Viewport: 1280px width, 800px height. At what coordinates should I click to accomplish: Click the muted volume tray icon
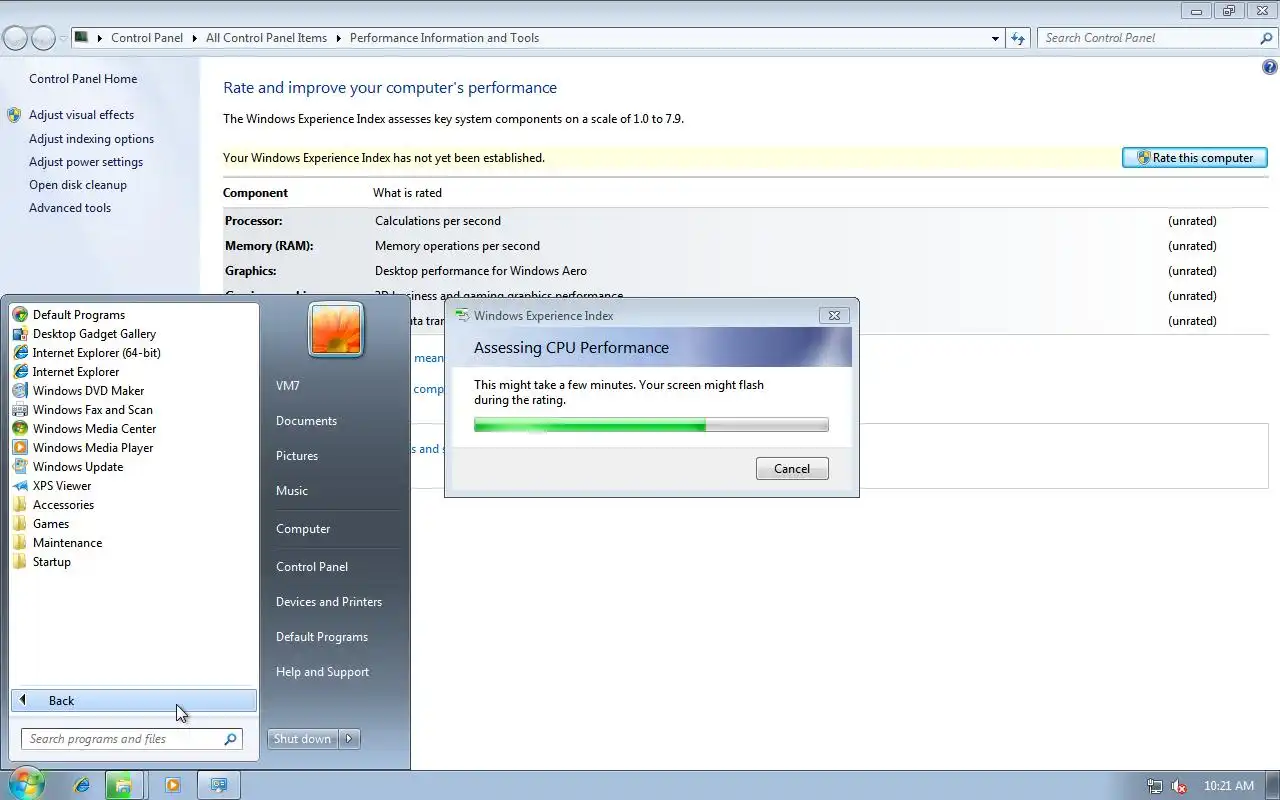(1180, 787)
